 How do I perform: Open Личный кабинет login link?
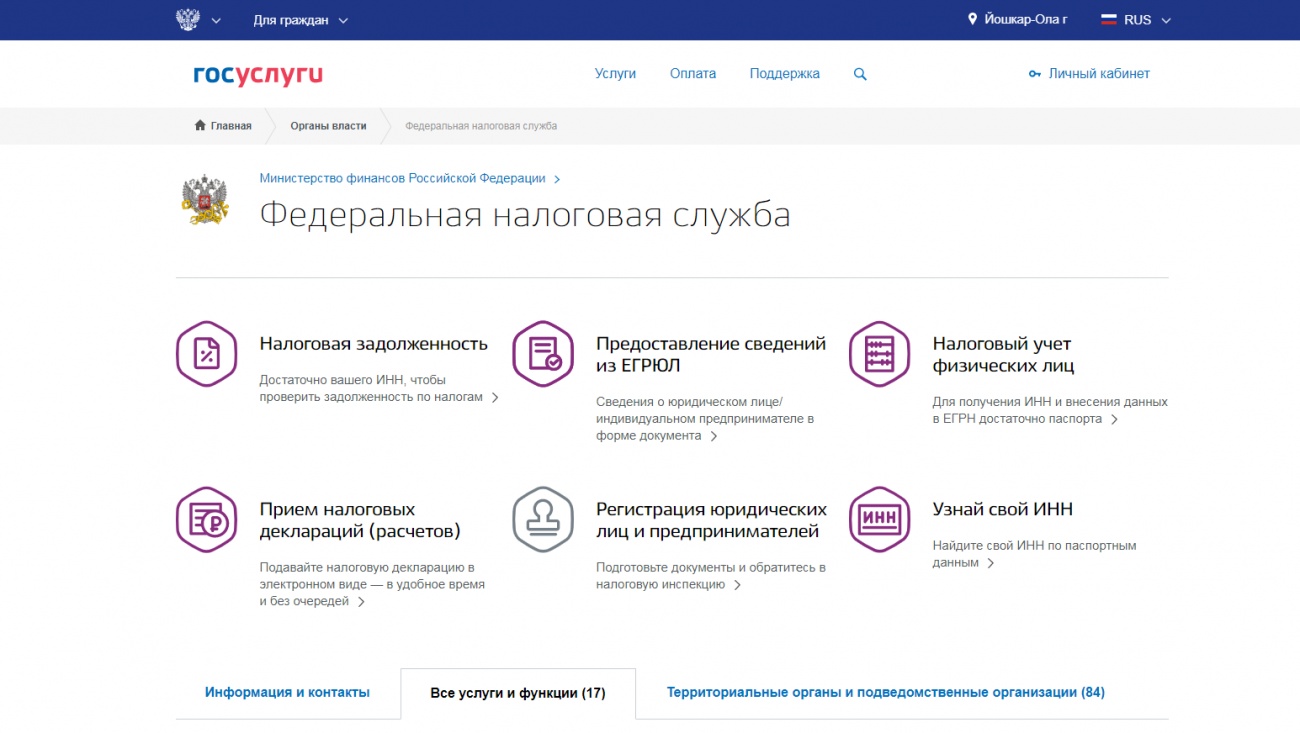point(1089,74)
